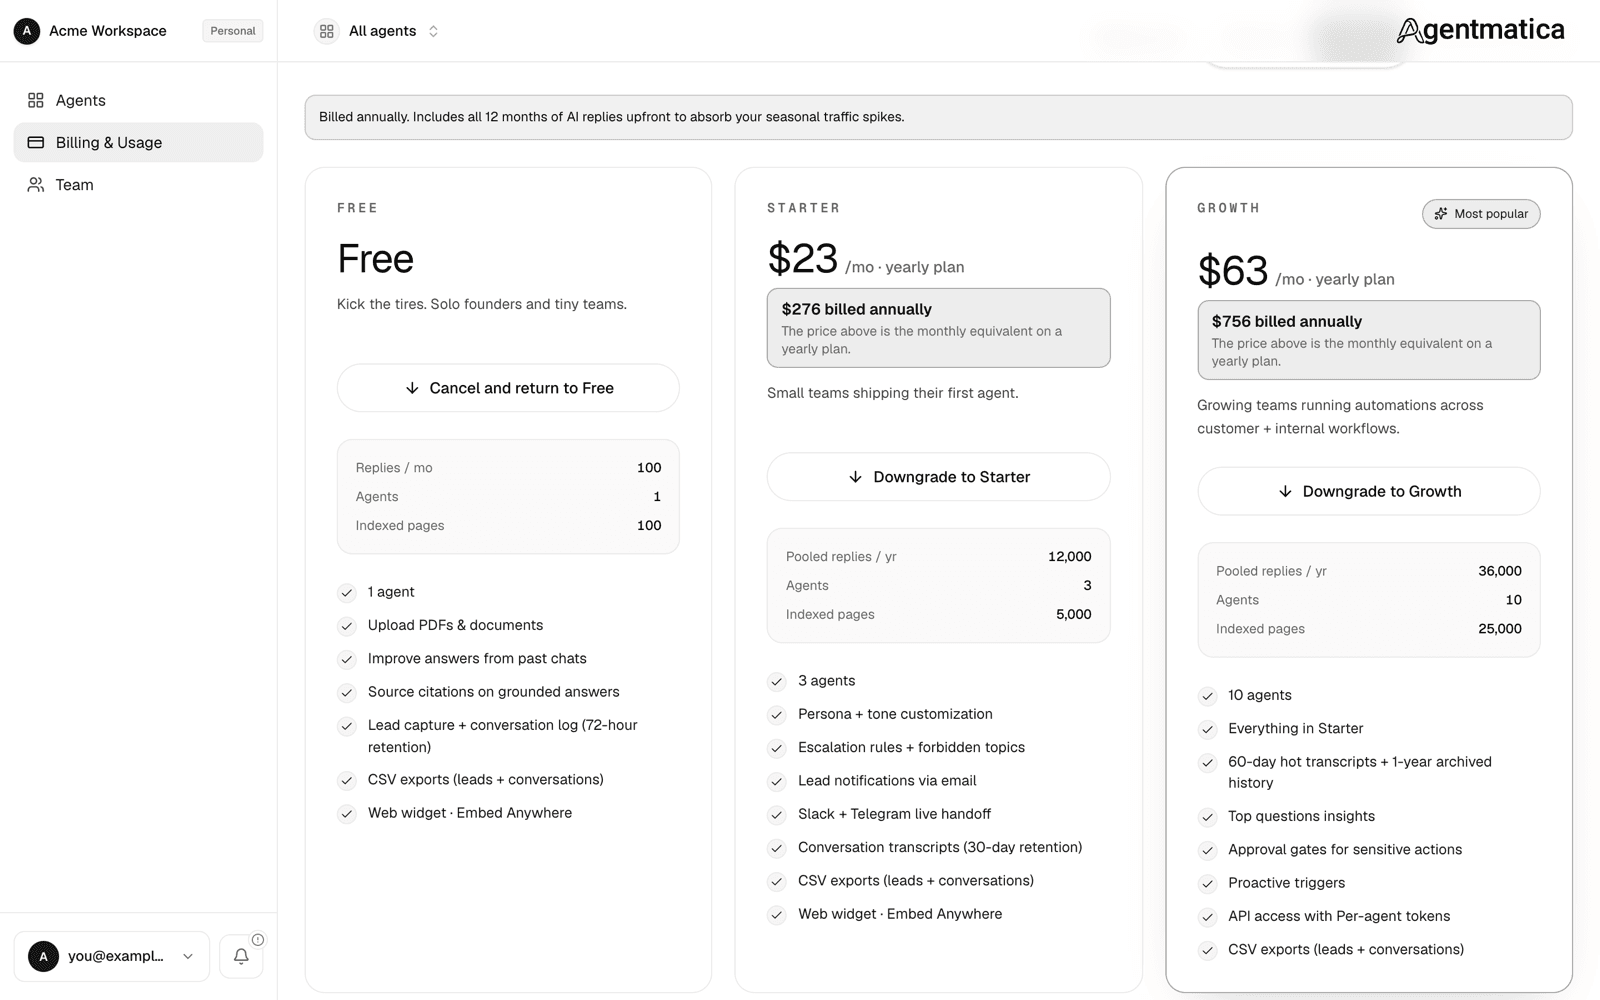The image size is (1600, 1000).
Task: Click the grid icon beside All agents
Action: (x=327, y=31)
